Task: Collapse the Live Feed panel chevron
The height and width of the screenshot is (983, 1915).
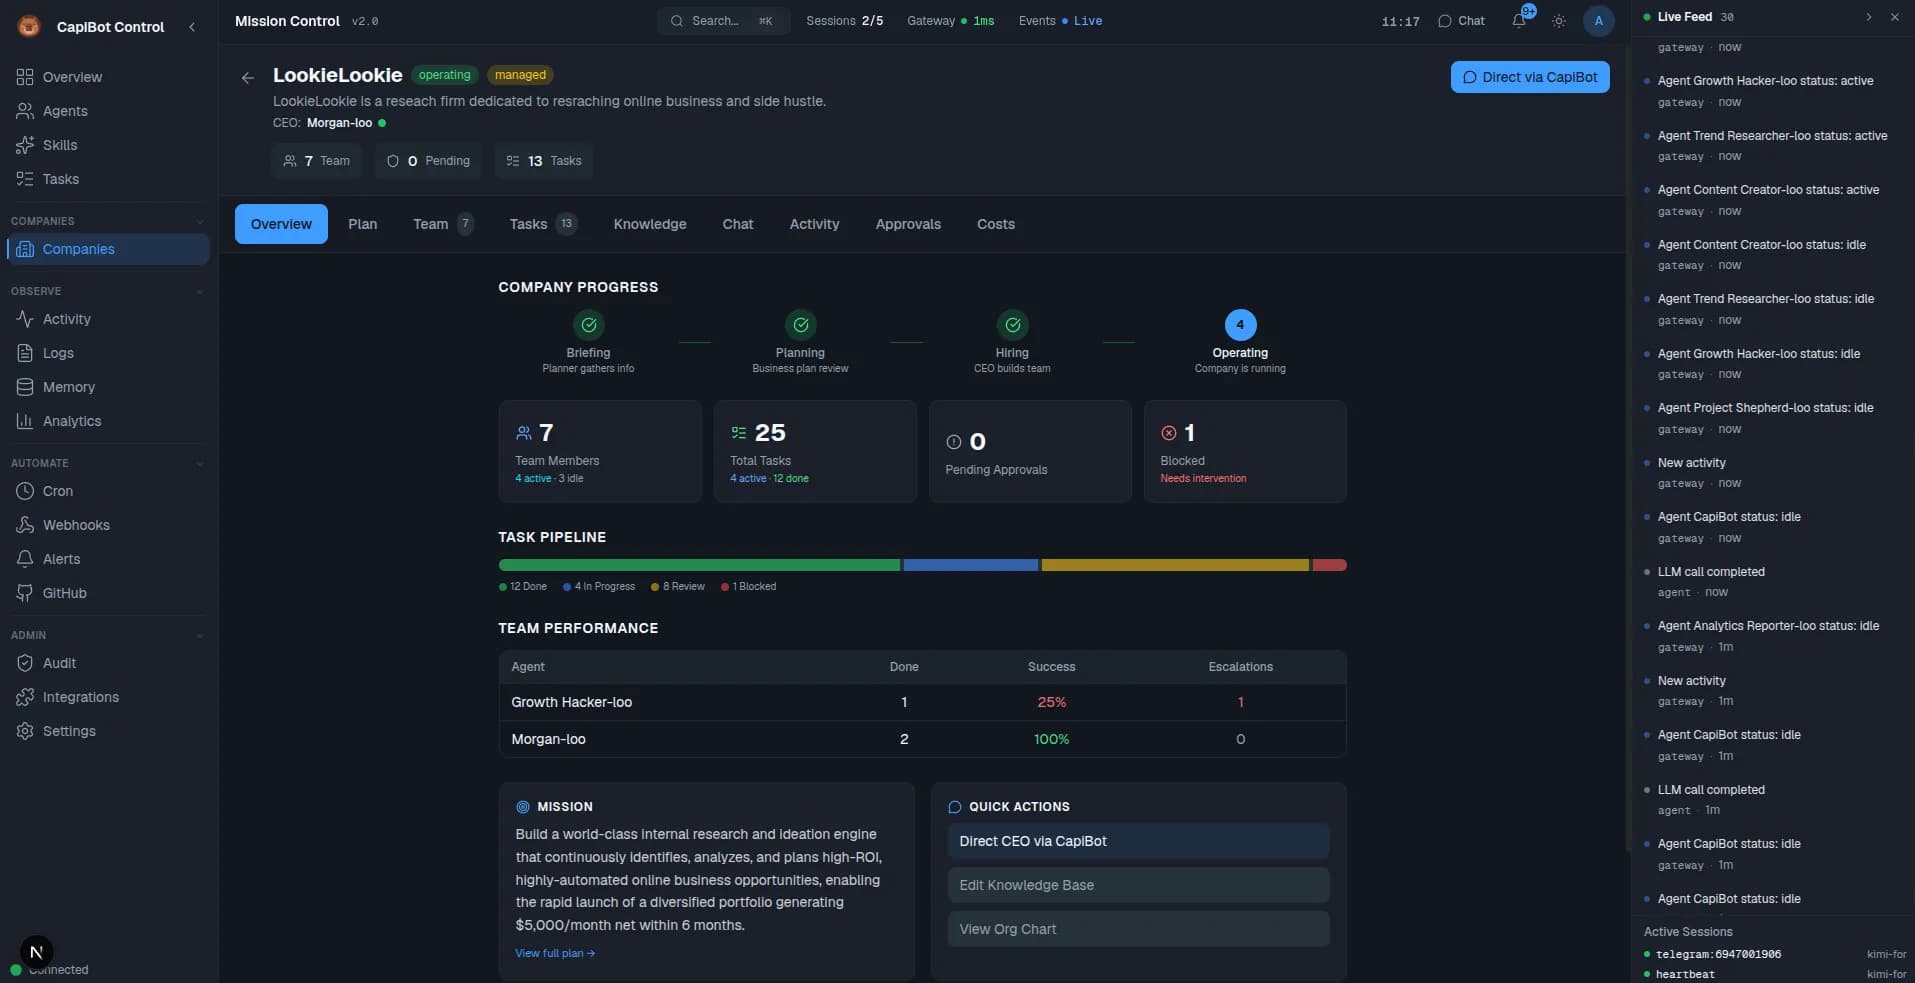Action: (x=1868, y=17)
